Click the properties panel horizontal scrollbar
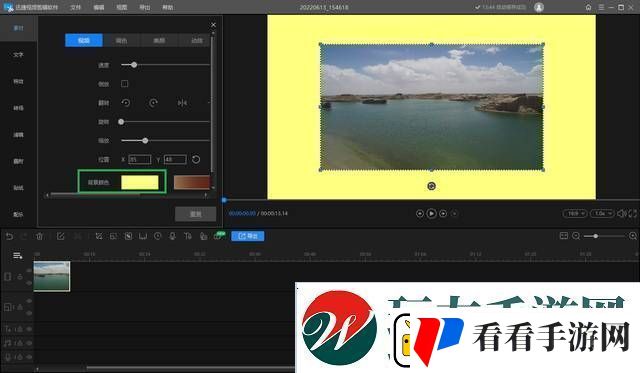 click(x=95, y=195)
